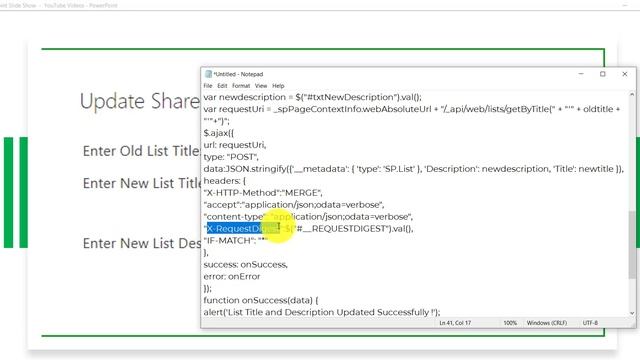Image resolution: width=640 pixels, height=360 pixels.
Task: Maximize the Notepad window
Action: click(x=602, y=74)
